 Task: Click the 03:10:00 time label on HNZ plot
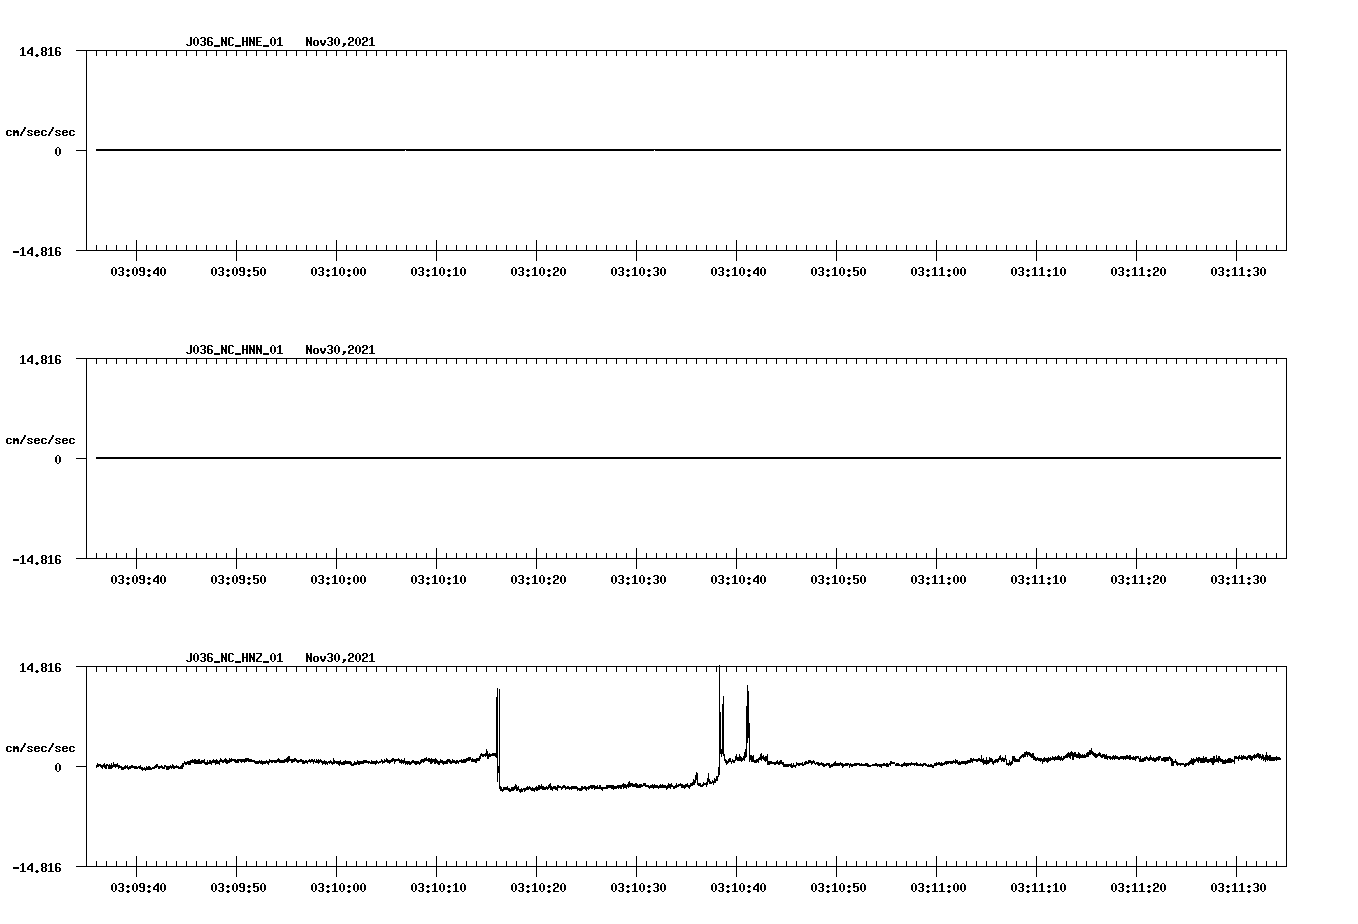tap(338, 888)
